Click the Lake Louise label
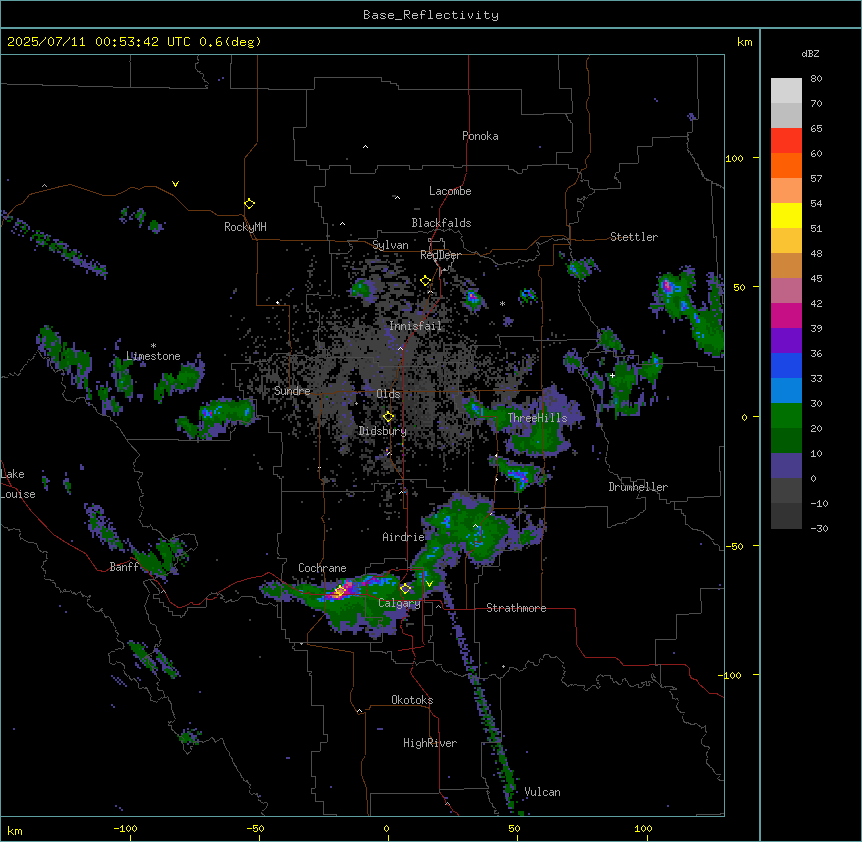This screenshot has height=842, width=862. [16, 484]
